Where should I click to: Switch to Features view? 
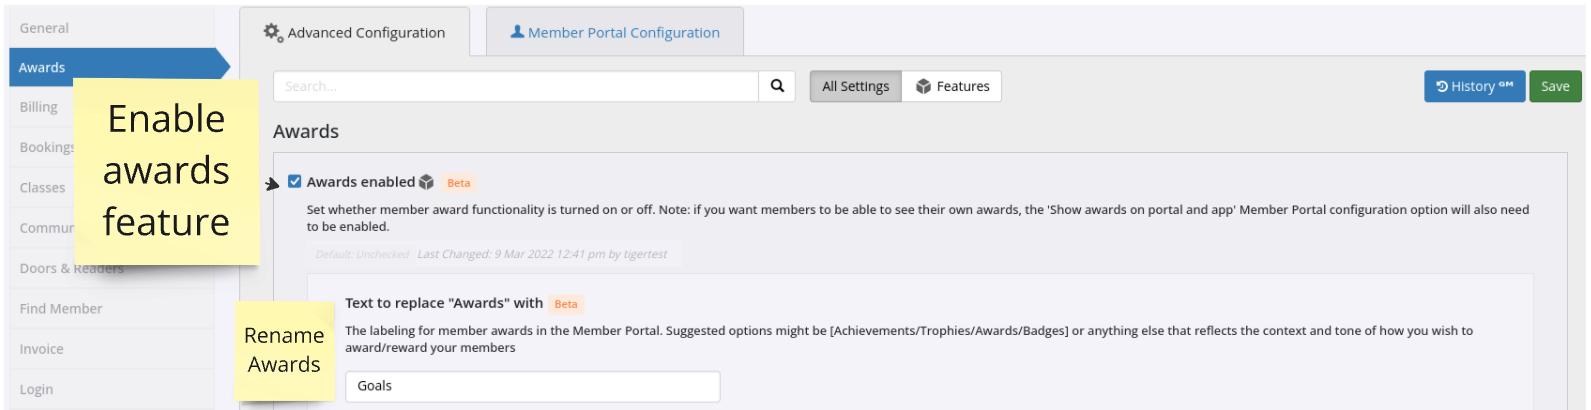[x=952, y=87]
